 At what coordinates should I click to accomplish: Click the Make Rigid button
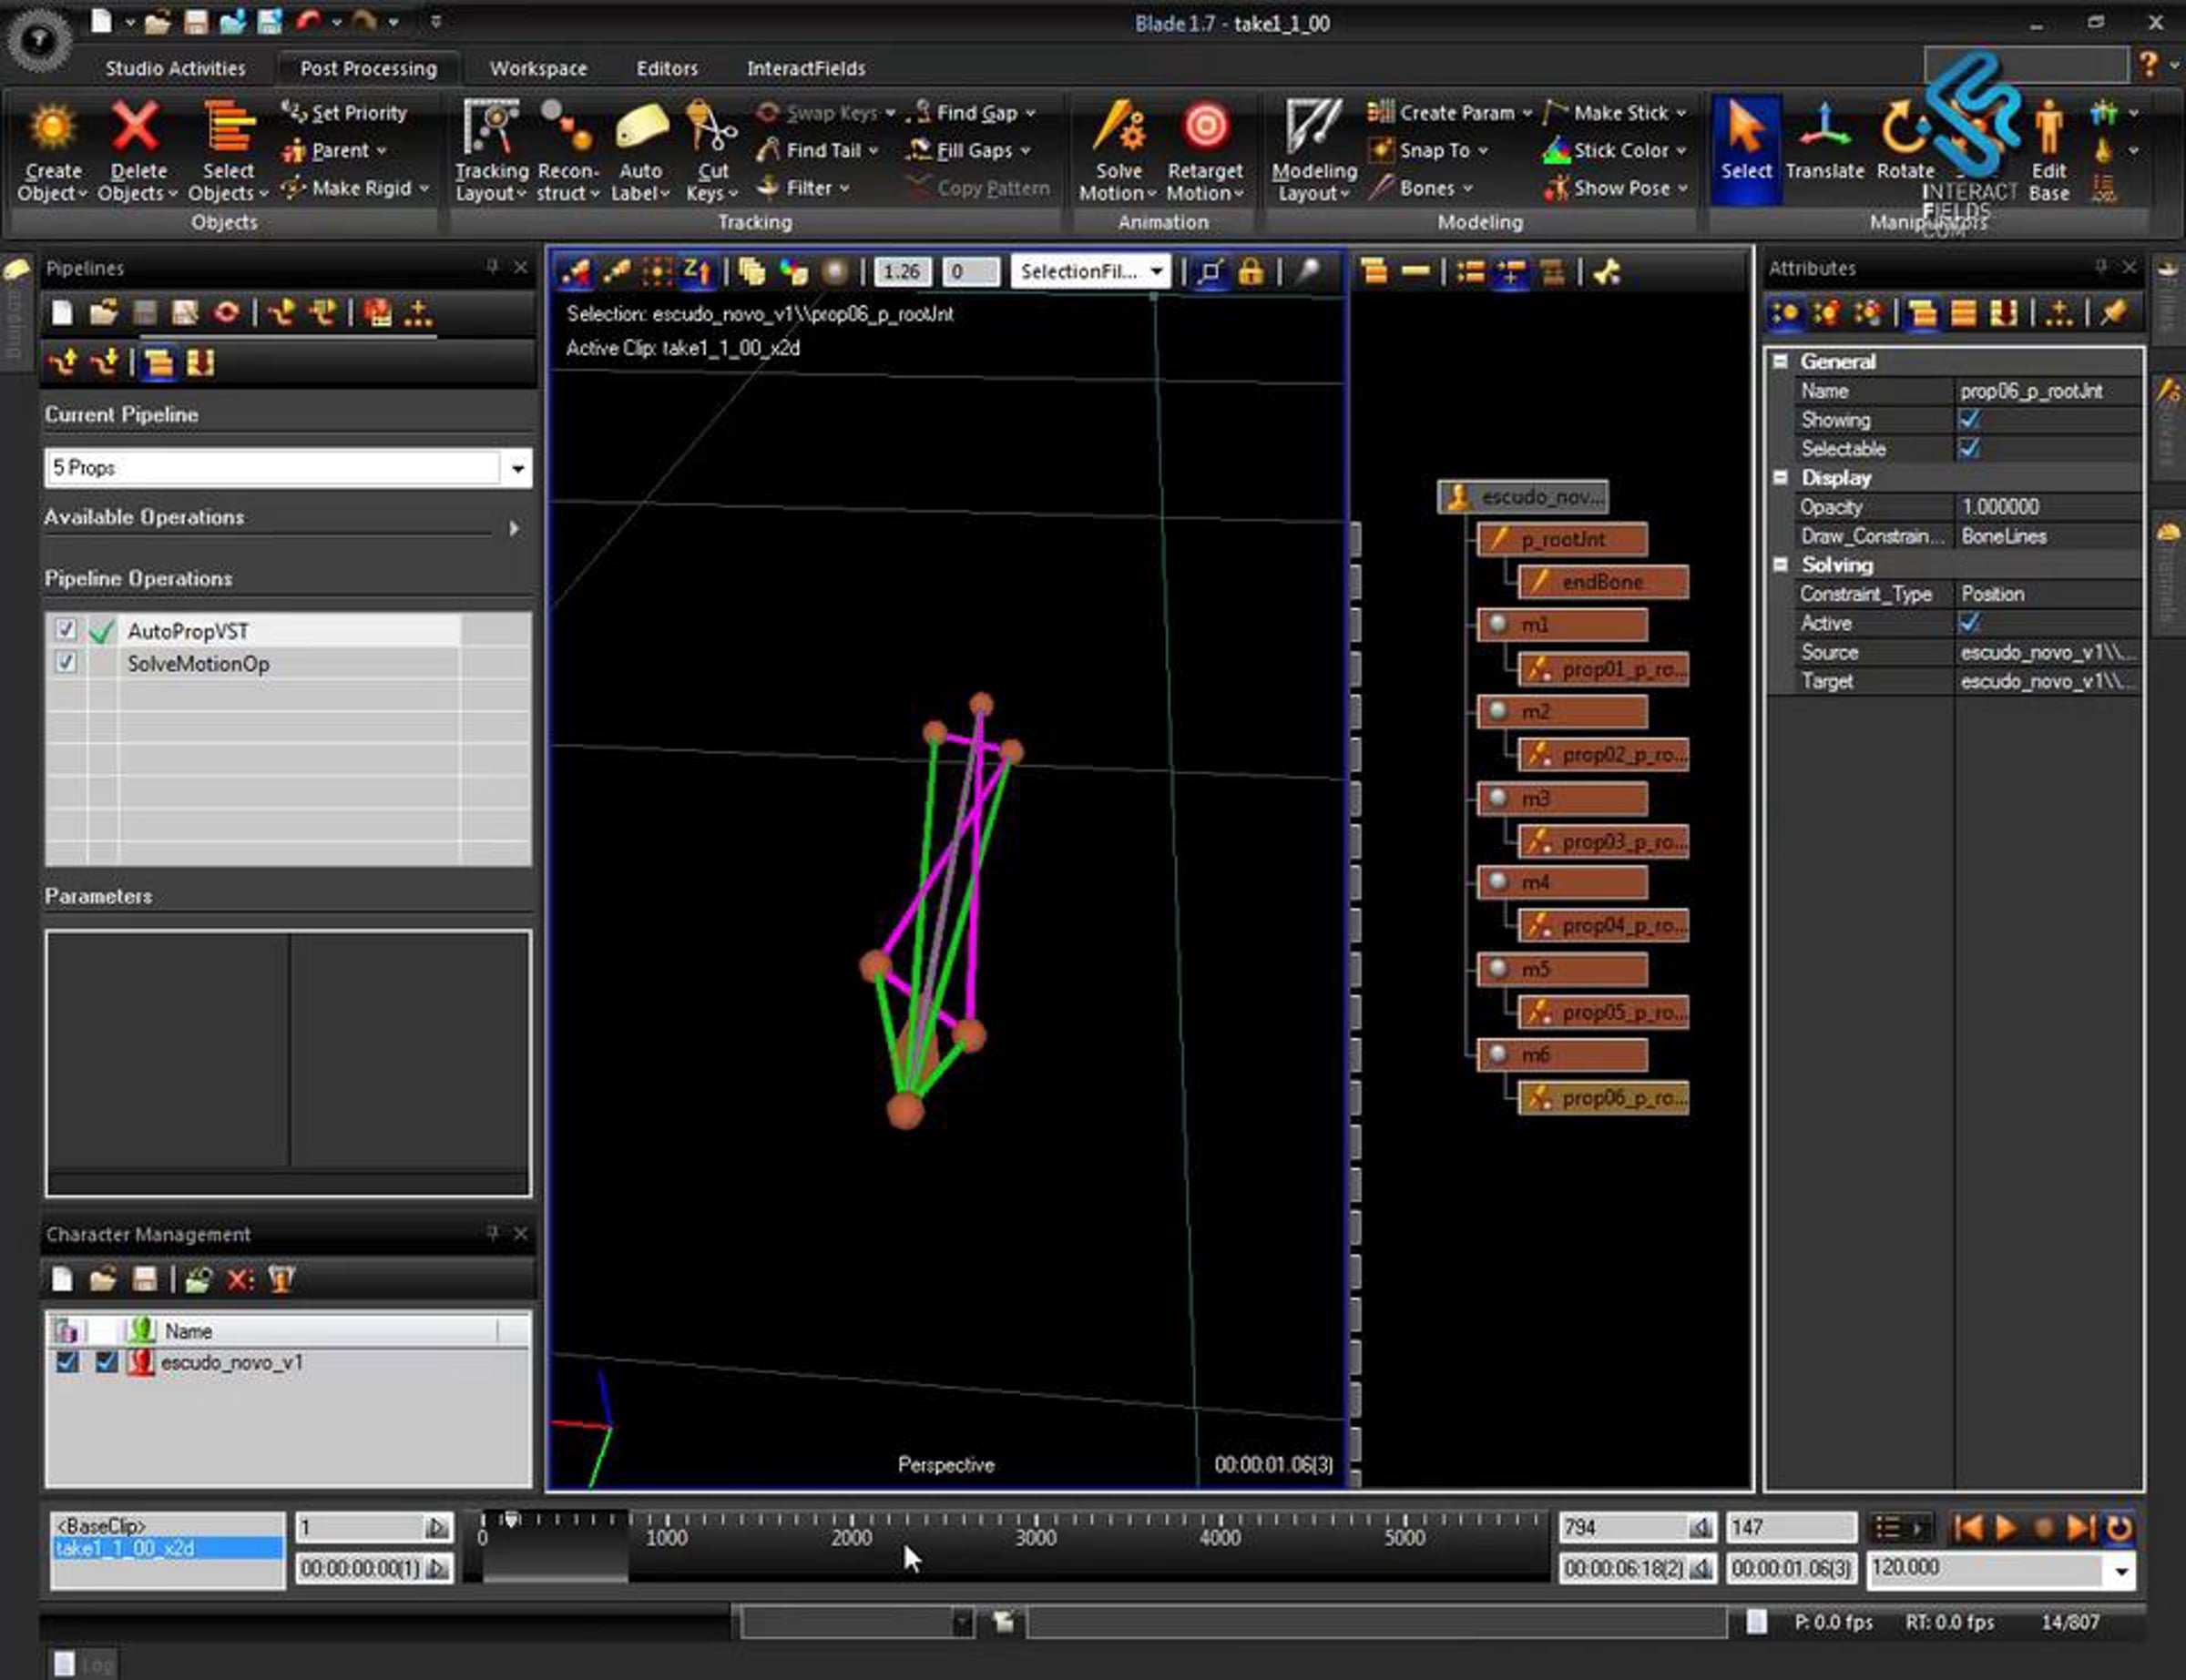point(360,188)
